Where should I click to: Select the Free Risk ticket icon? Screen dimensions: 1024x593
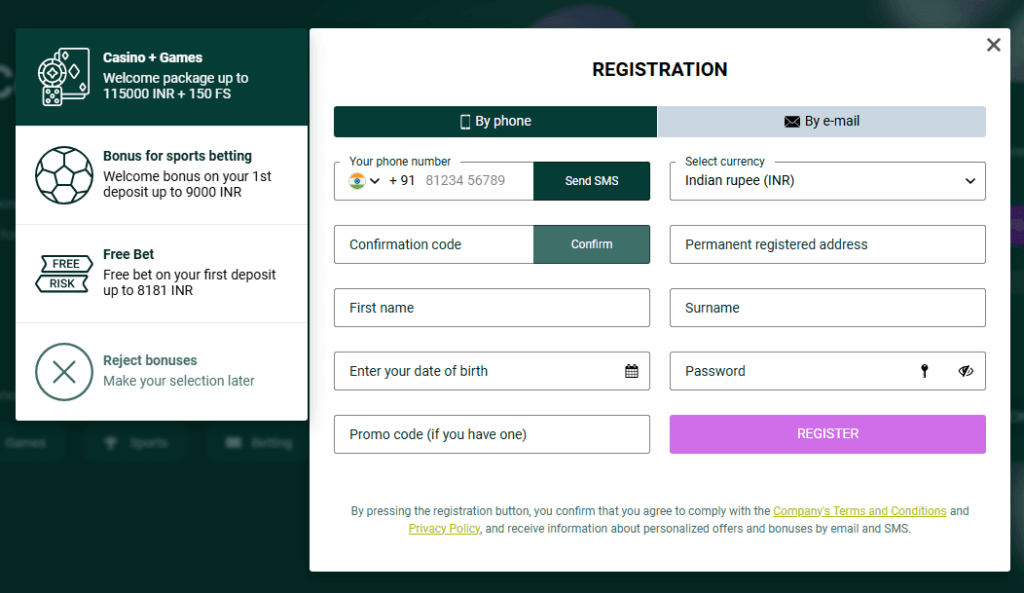pos(63,274)
